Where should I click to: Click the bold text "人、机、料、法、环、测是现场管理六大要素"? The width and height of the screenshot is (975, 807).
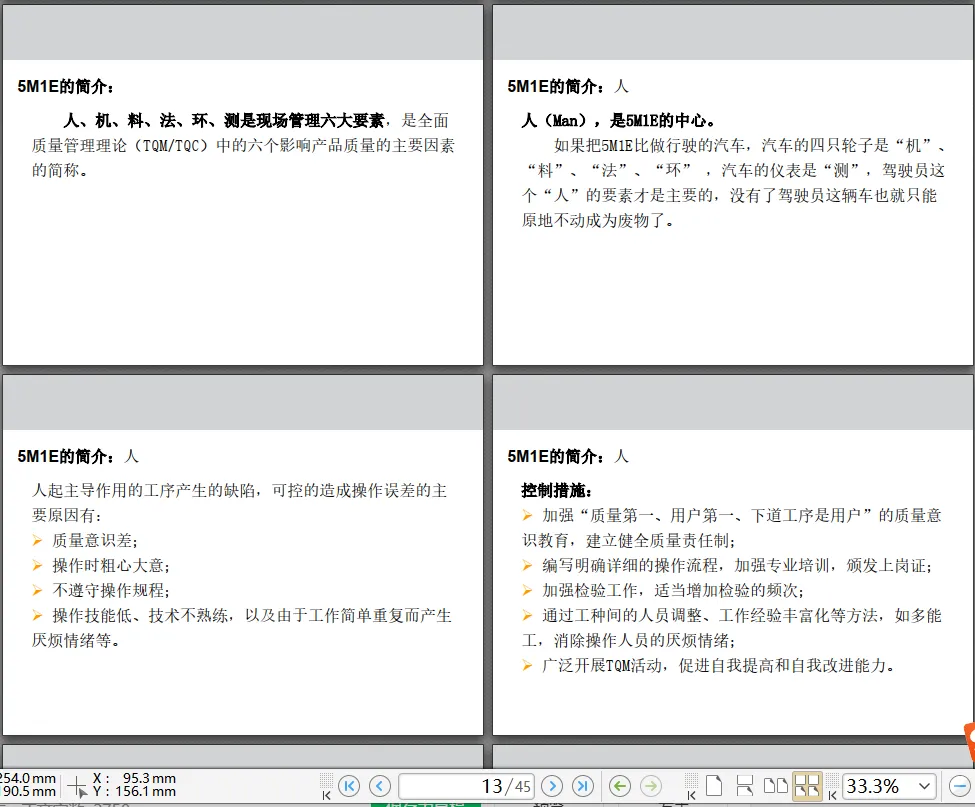tap(224, 120)
